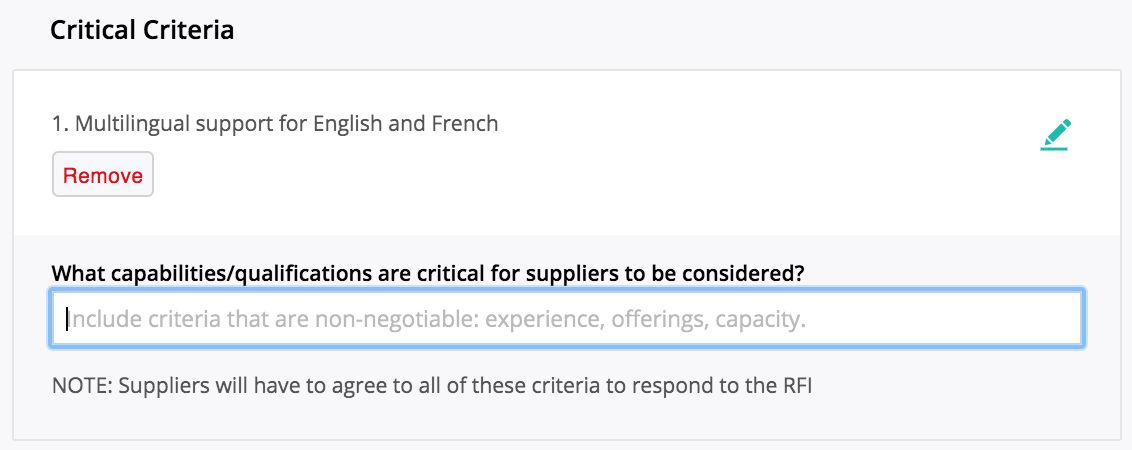The height and width of the screenshot is (450, 1132).
Task: Click the NOTE about suppliers agreeing to criteria
Action: pyautogui.click(x=432, y=386)
